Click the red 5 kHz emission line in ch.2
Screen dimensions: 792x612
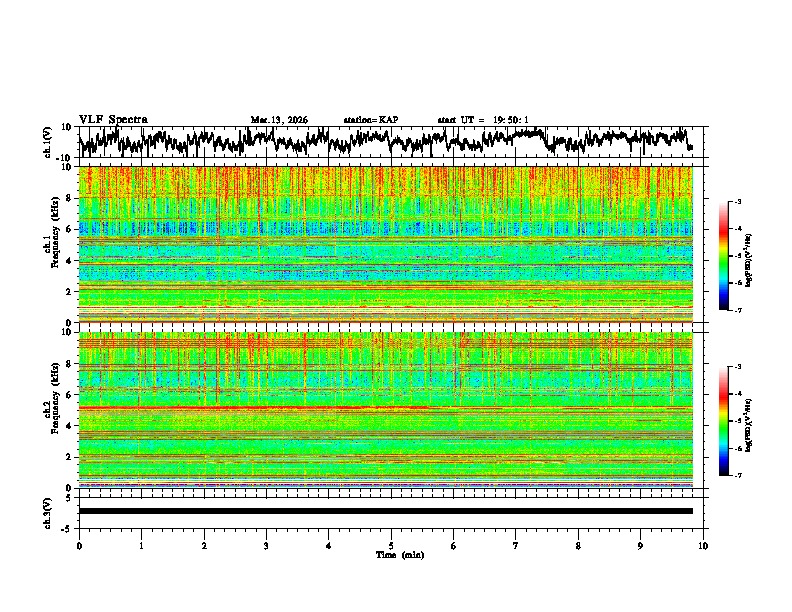coord(253,407)
